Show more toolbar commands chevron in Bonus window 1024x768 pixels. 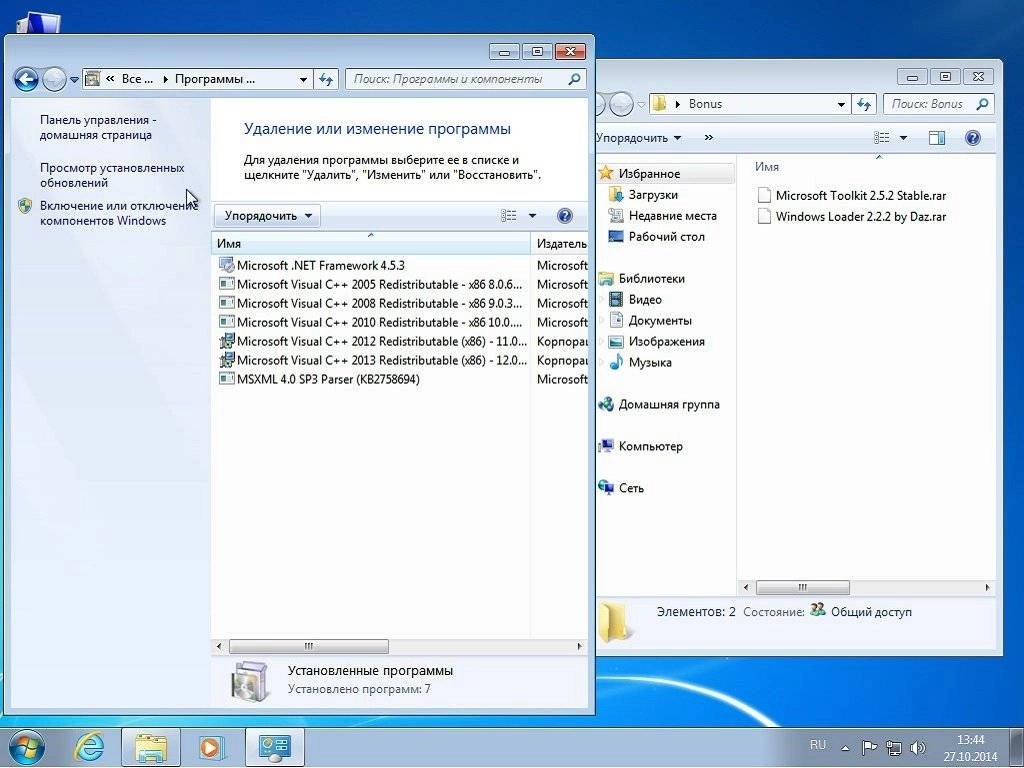[x=709, y=138]
